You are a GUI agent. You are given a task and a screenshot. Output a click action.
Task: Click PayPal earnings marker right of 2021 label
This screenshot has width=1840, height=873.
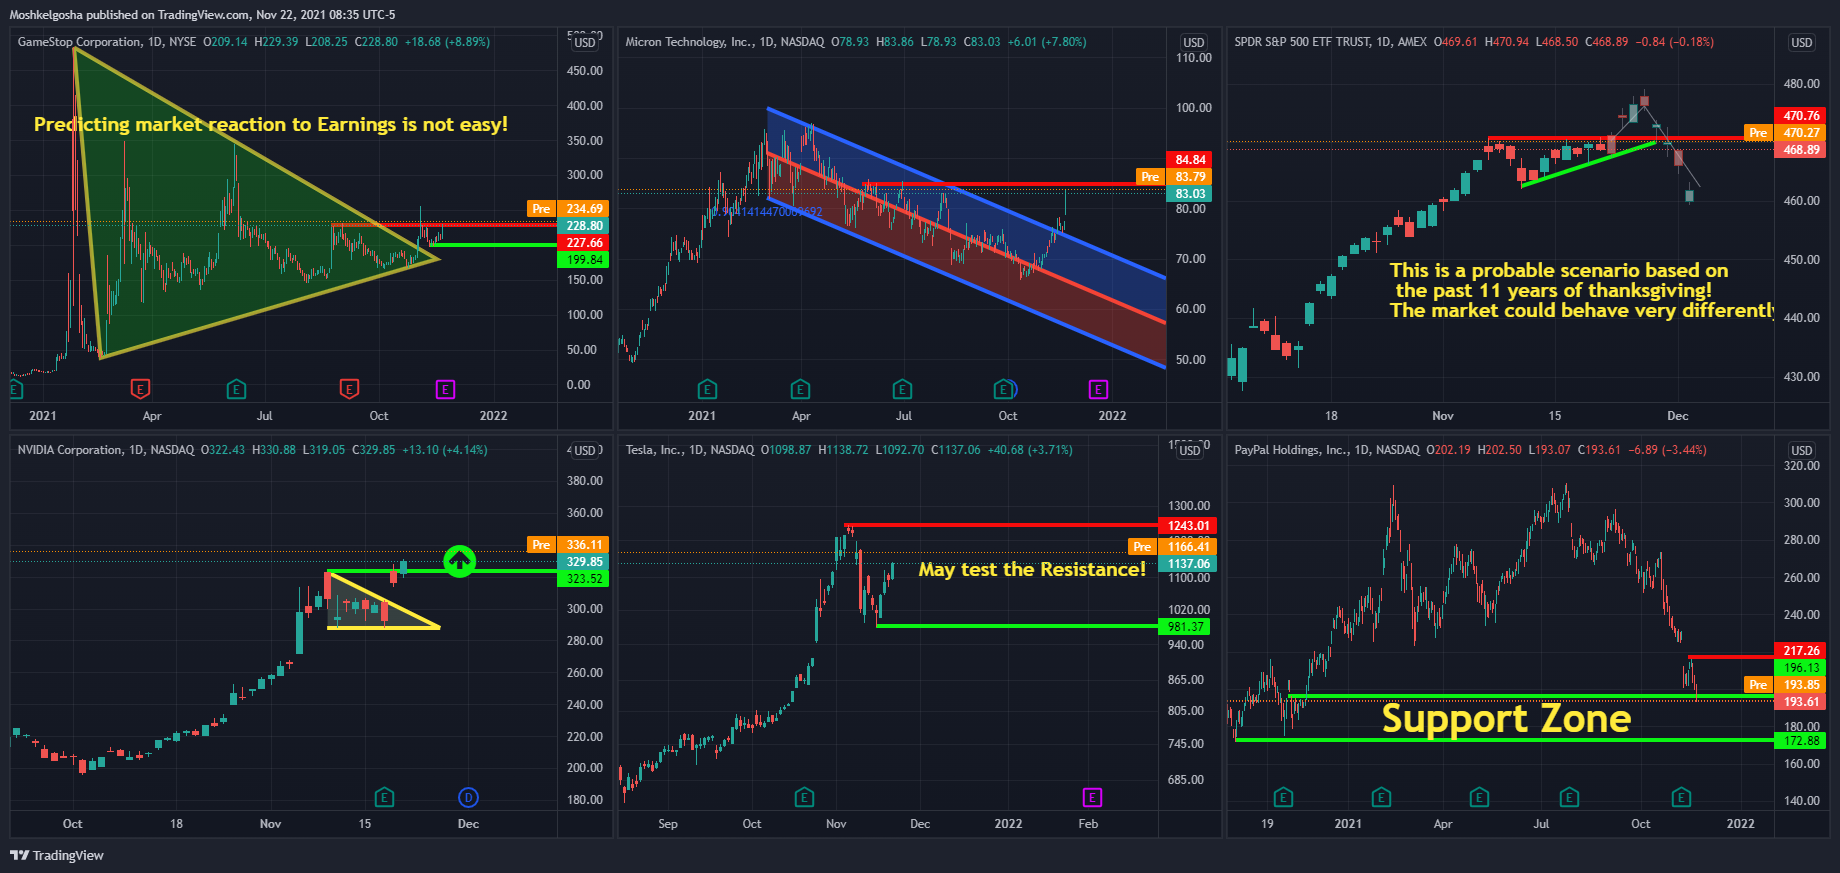1381,797
